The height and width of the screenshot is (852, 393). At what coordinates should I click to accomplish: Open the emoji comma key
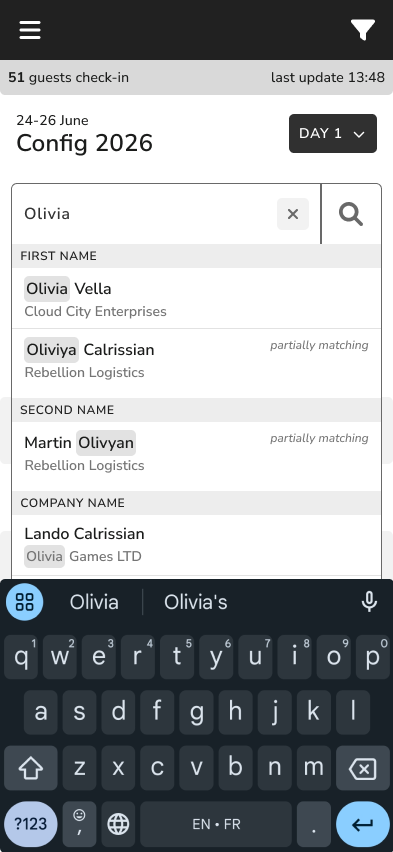pos(79,824)
